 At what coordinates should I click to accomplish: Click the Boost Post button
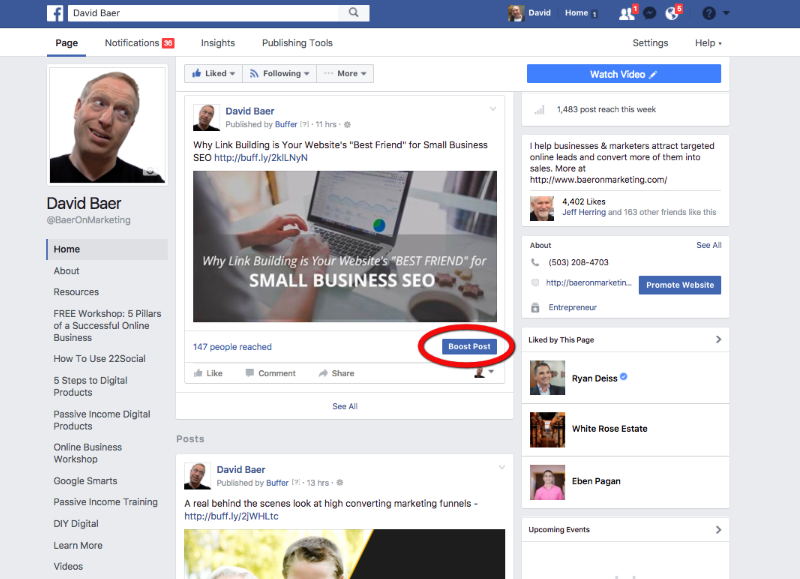point(469,346)
